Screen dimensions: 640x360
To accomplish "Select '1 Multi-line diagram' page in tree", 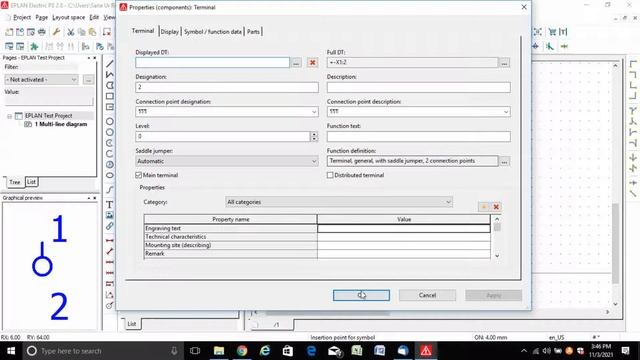I will tap(61, 124).
